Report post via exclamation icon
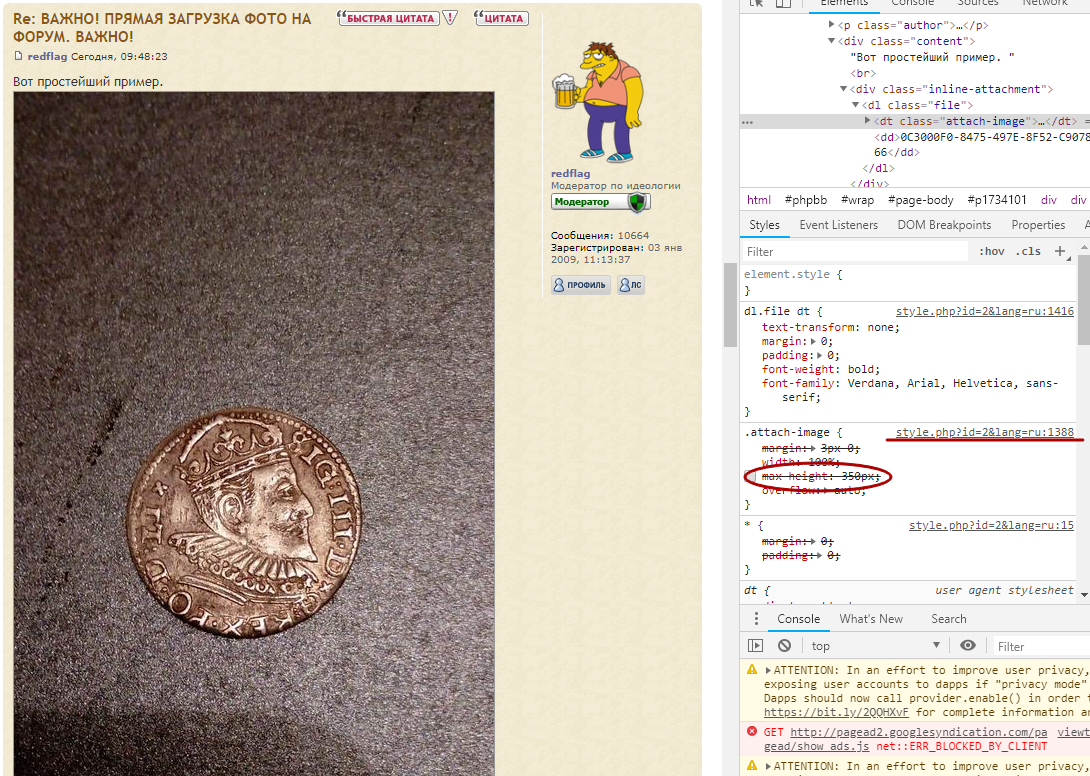Screen dimensions: 1090x776 [x=450, y=18]
